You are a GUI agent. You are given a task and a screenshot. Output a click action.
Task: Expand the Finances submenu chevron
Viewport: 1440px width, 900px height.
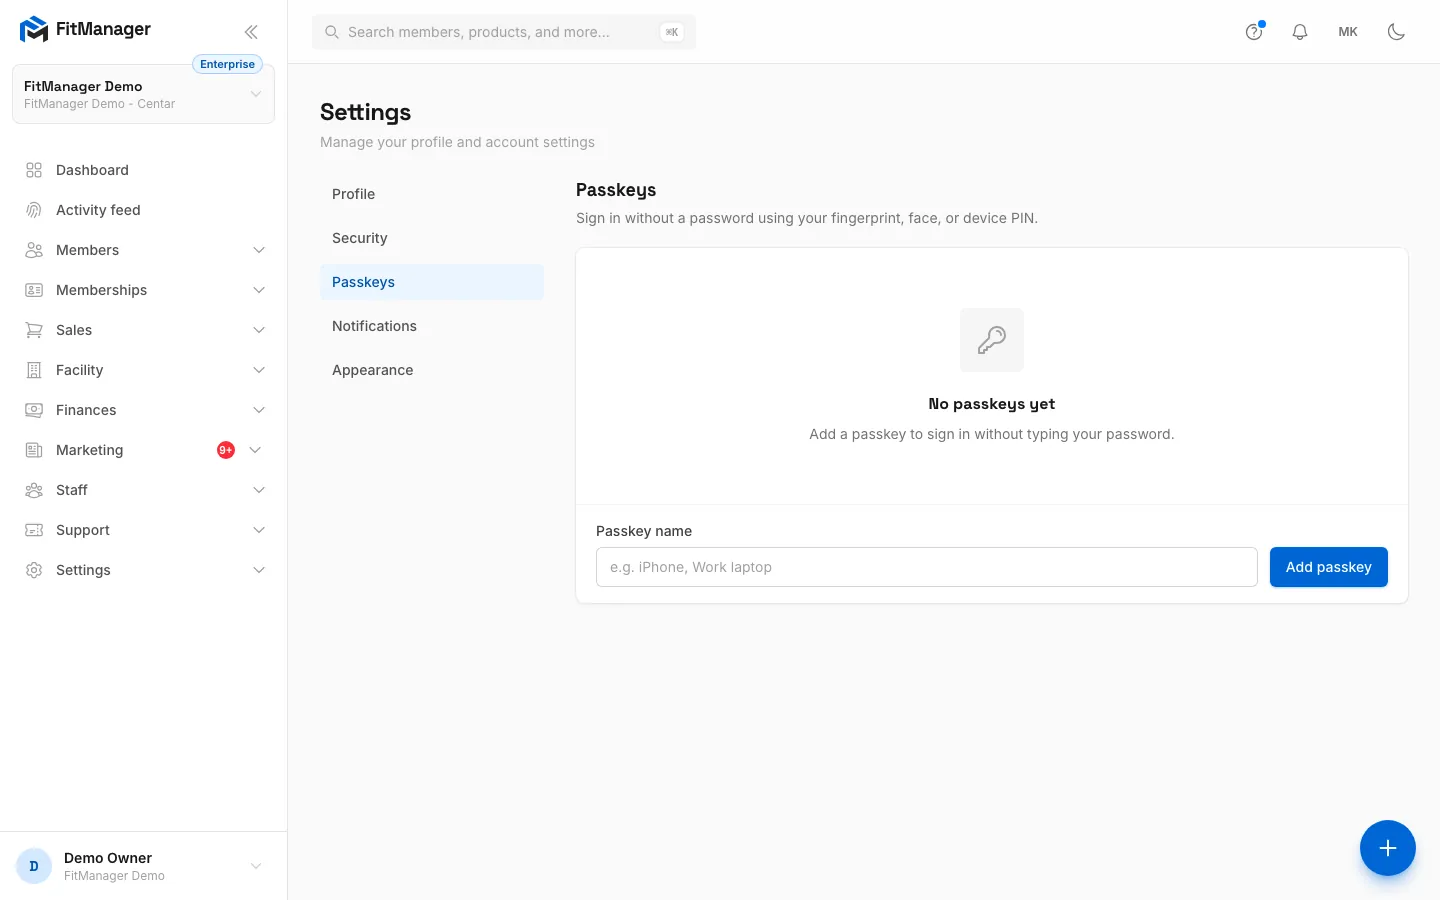259,410
